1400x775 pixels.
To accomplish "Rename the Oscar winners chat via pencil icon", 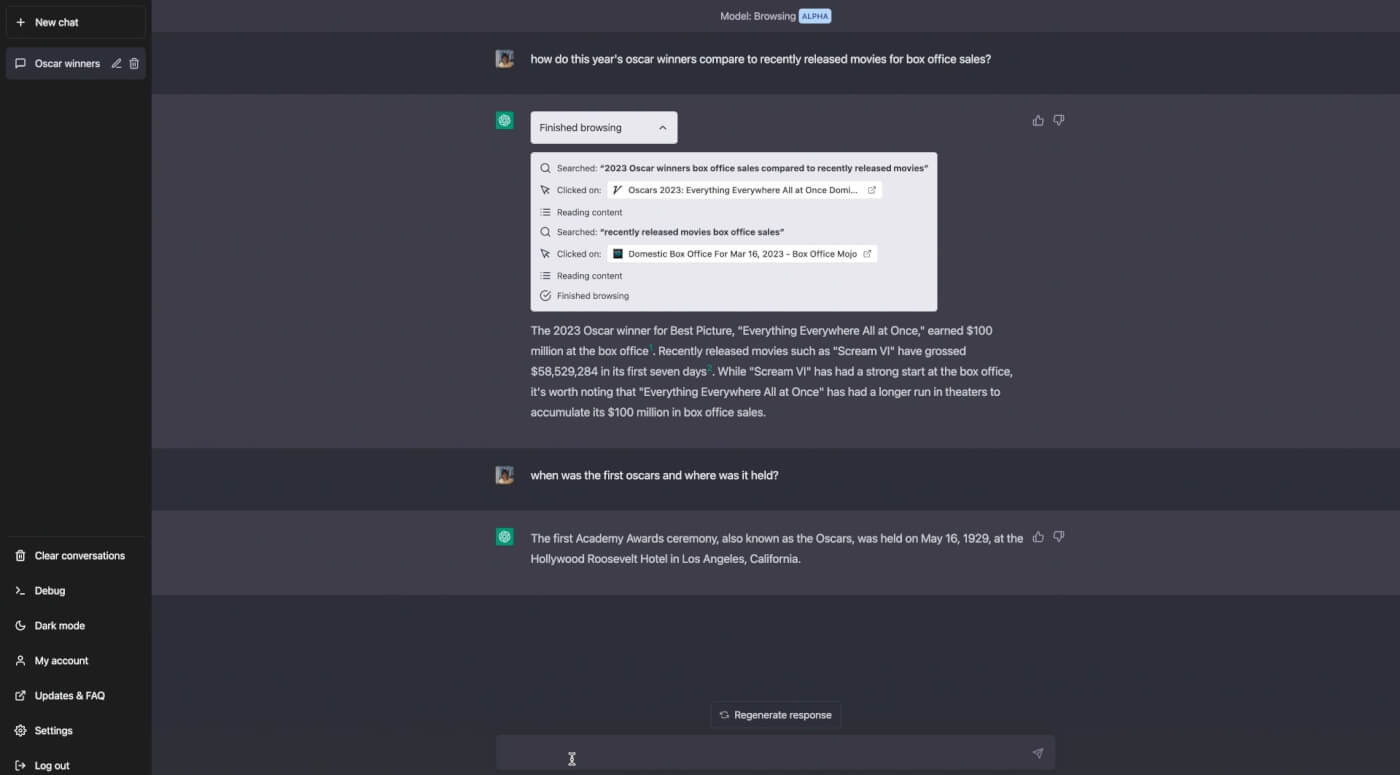I will [x=117, y=63].
